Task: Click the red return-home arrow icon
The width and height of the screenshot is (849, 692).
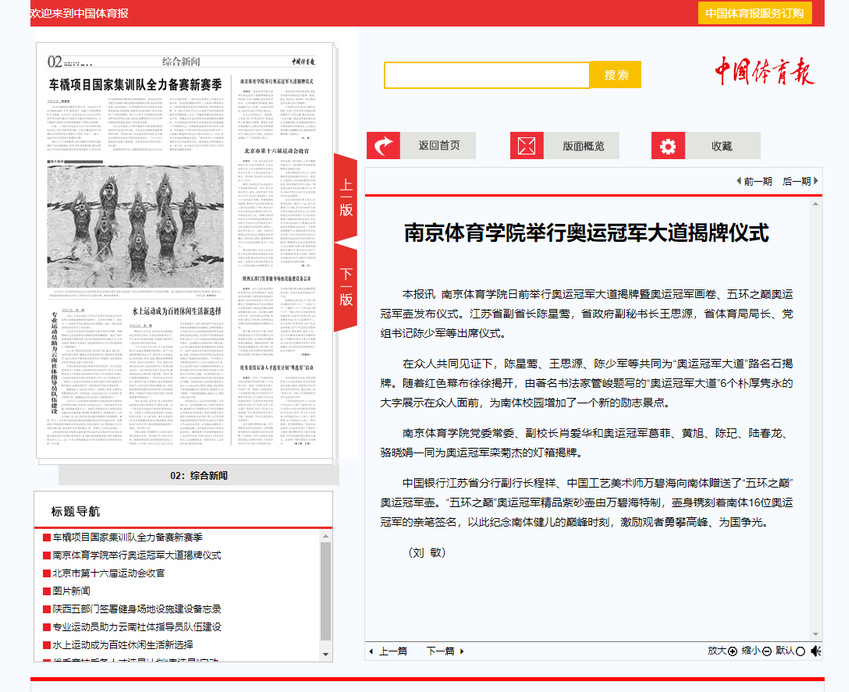Action: tap(383, 146)
